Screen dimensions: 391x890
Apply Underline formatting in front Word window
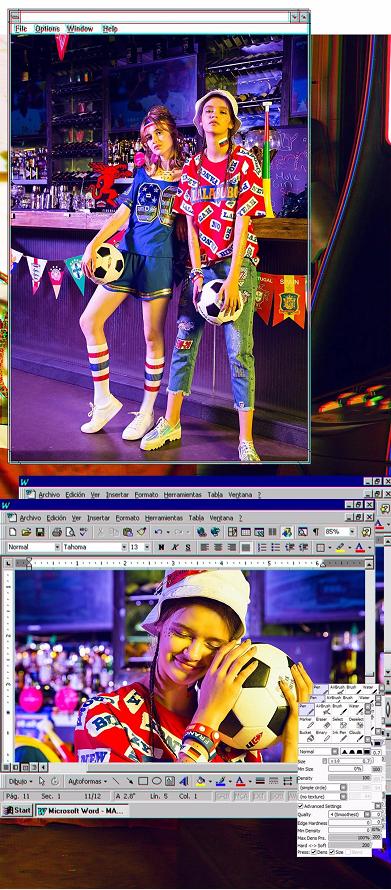pyautogui.click(x=188, y=547)
